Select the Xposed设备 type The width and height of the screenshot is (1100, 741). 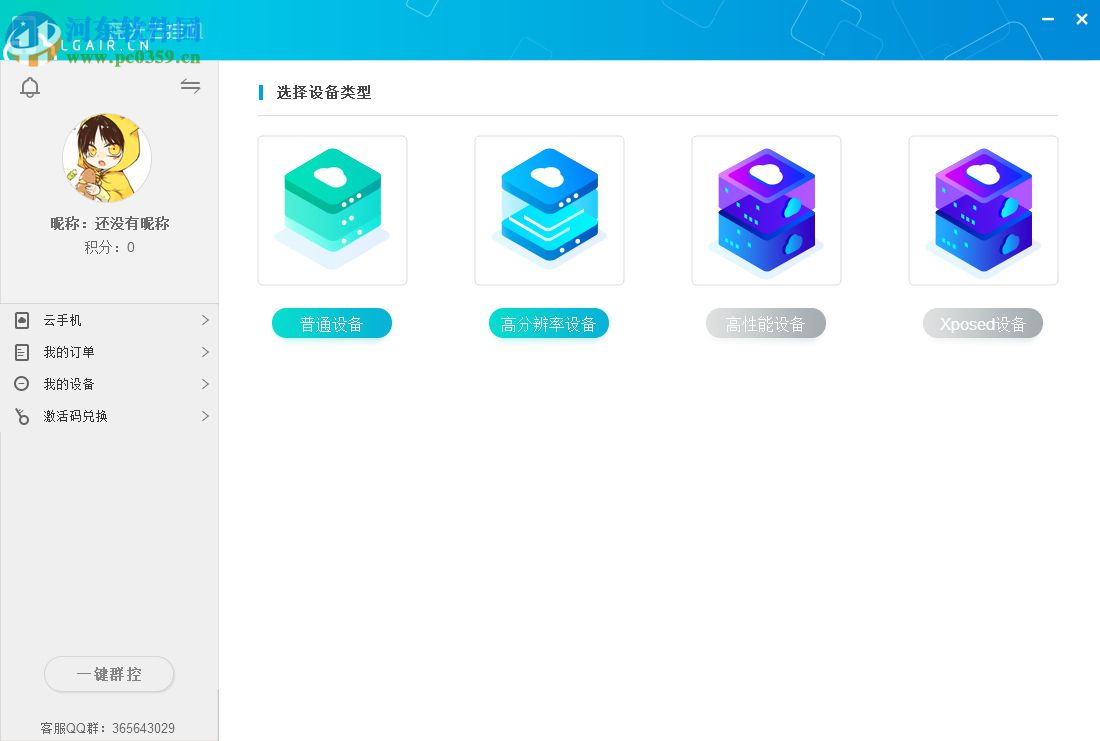pos(983,323)
